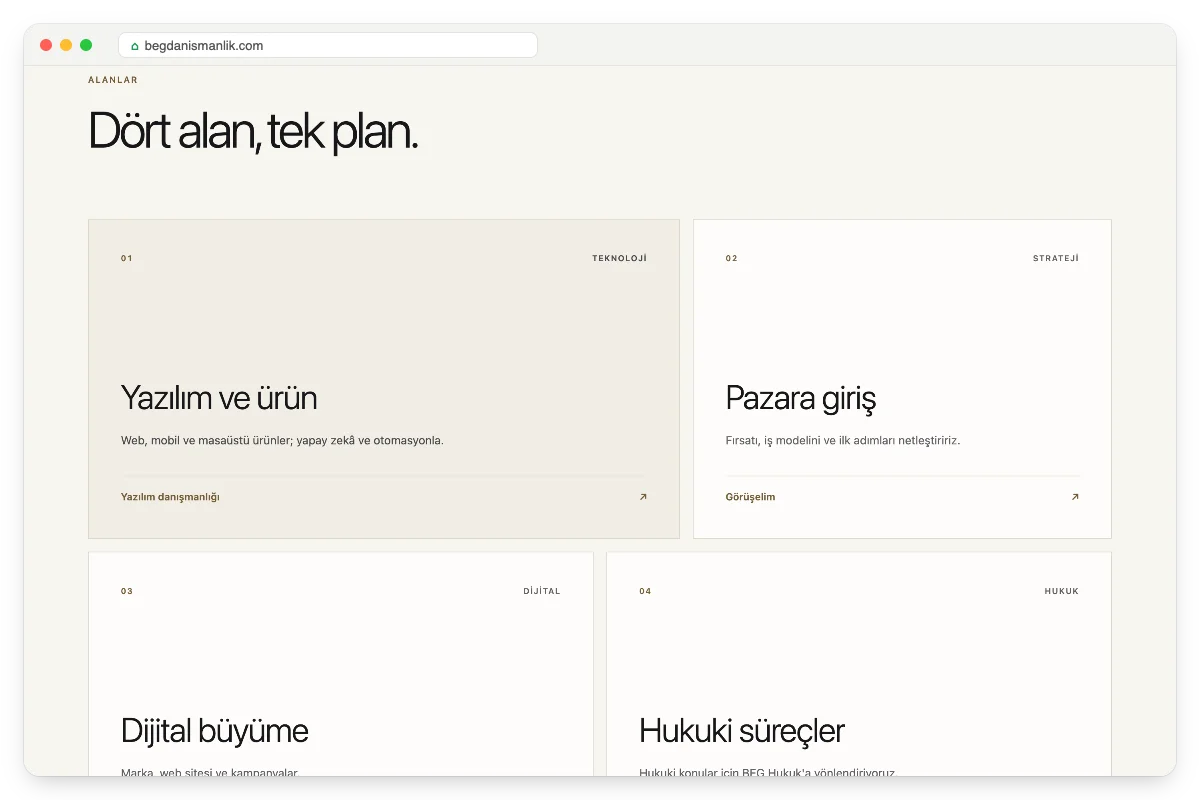Select the HUKUK category label
The image size is (1200, 800).
1062,591
